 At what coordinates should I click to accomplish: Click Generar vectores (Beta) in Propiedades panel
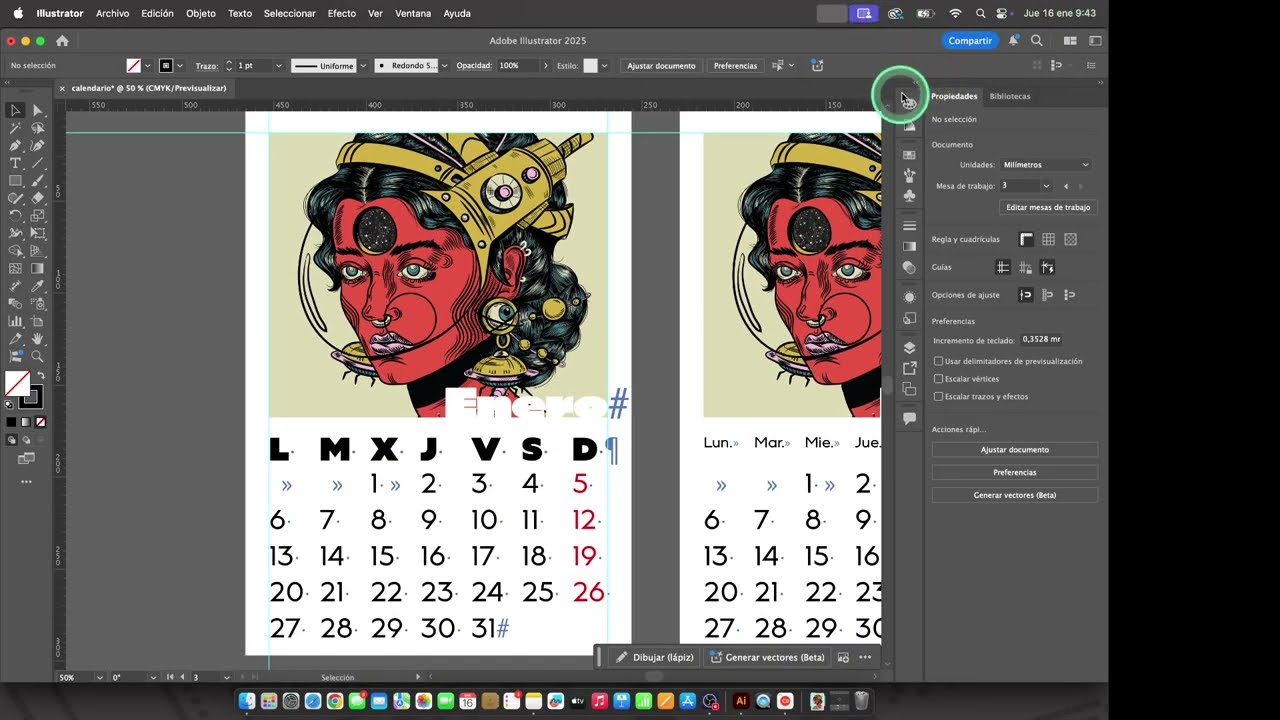click(x=1015, y=495)
